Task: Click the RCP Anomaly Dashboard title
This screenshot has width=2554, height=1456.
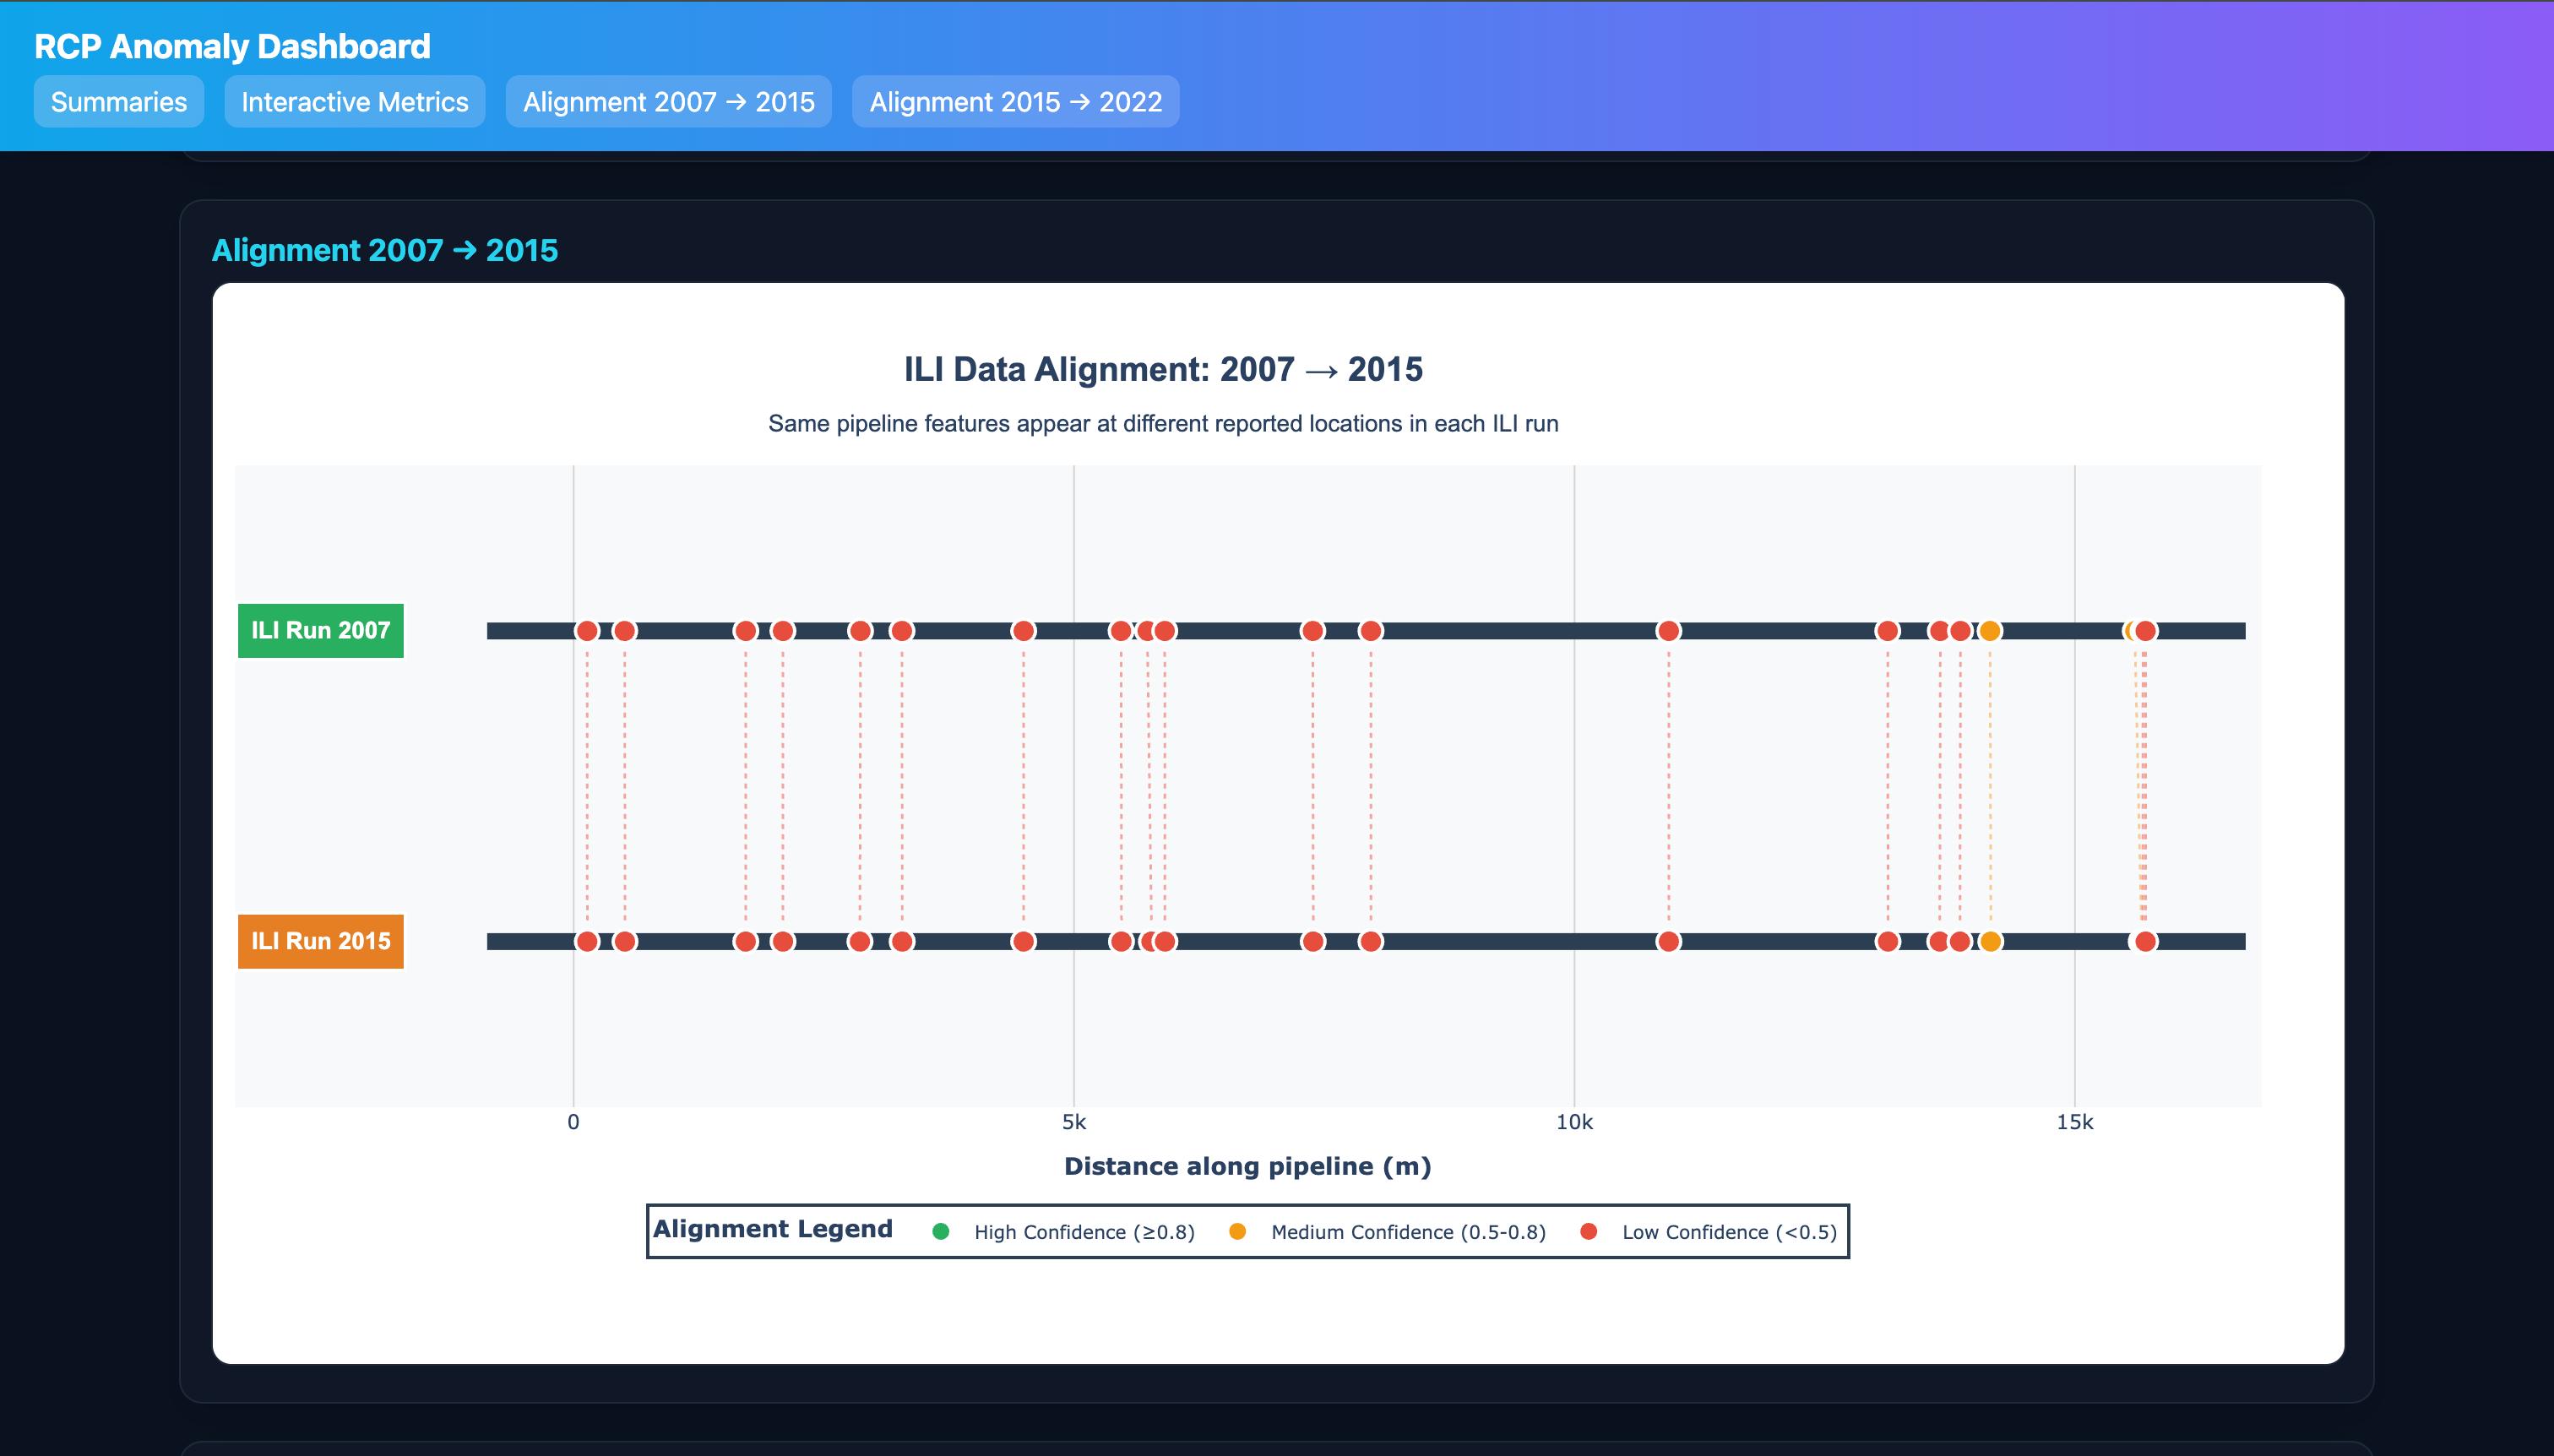Action: click(x=232, y=46)
